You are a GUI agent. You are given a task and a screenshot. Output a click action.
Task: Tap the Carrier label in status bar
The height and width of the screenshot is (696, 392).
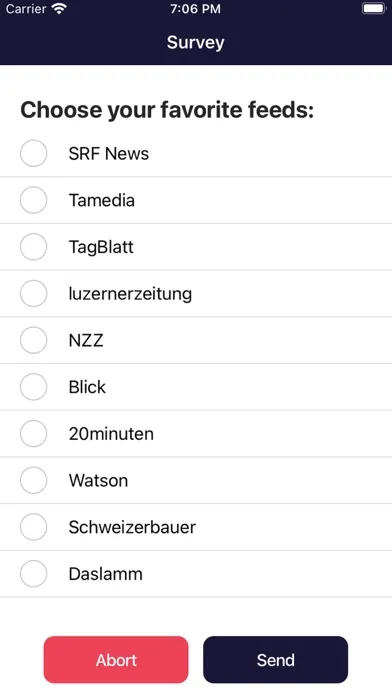26,8
